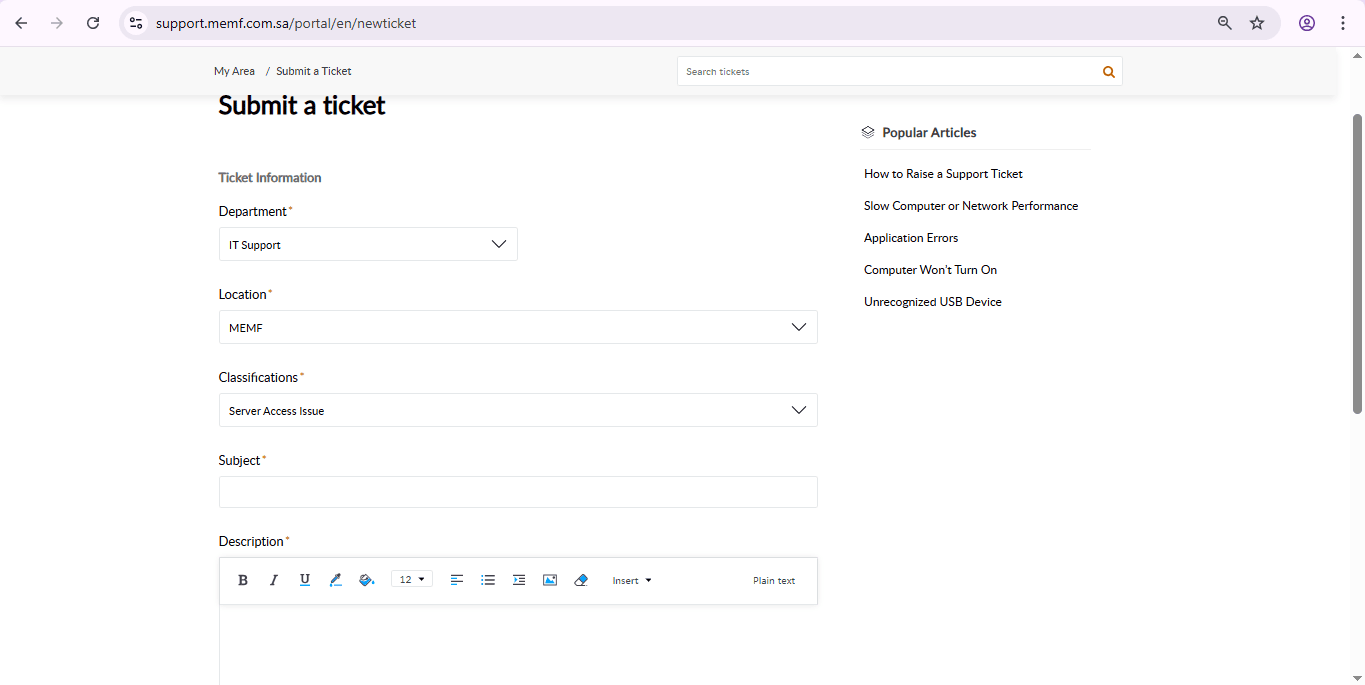The image size is (1365, 685).
Task: Pick a font color in editor
Action: pos(336,580)
